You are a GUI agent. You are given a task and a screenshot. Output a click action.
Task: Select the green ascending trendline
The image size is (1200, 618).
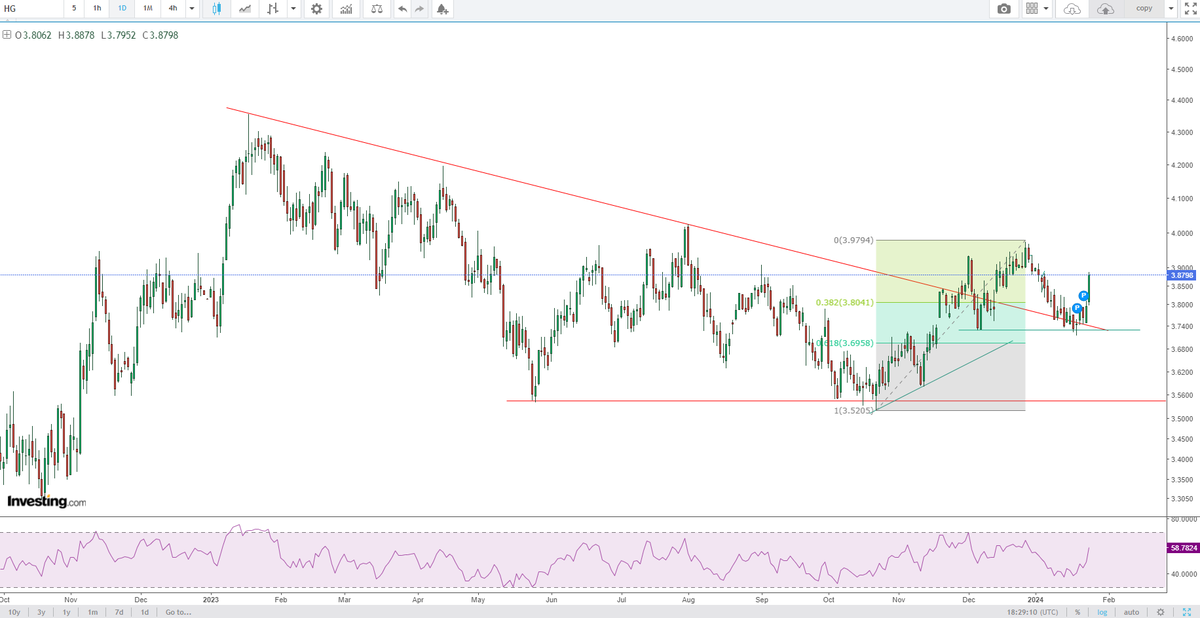pyautogui.click(x=945, y=376)
